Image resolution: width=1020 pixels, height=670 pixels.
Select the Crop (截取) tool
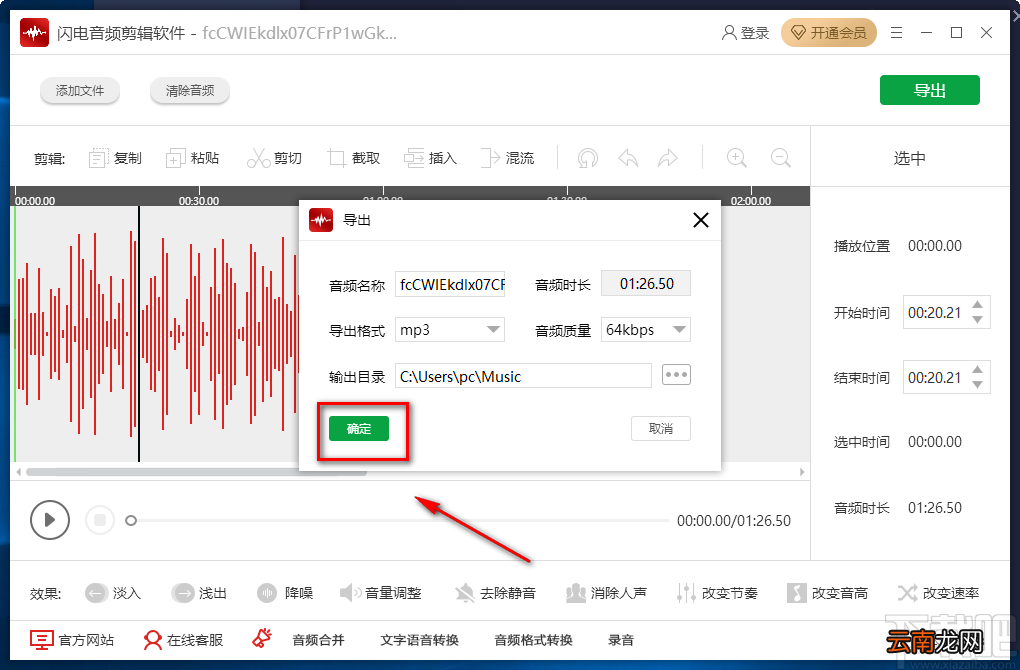pyautogui.click(x=353, y=158)
